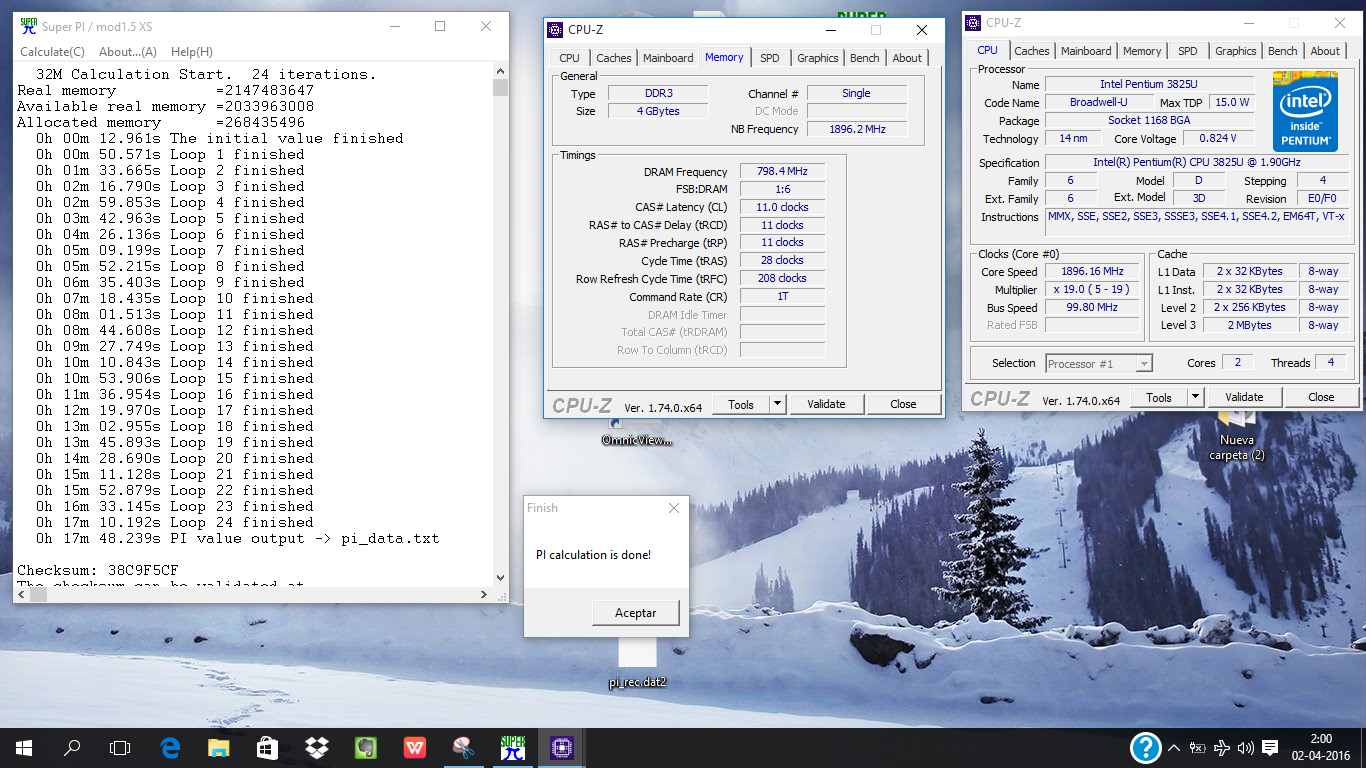Switch to Mainboard tab in Memory window
Image resolution: width=1366 pixels, height=768 pixels.
(x=668, y=58)
